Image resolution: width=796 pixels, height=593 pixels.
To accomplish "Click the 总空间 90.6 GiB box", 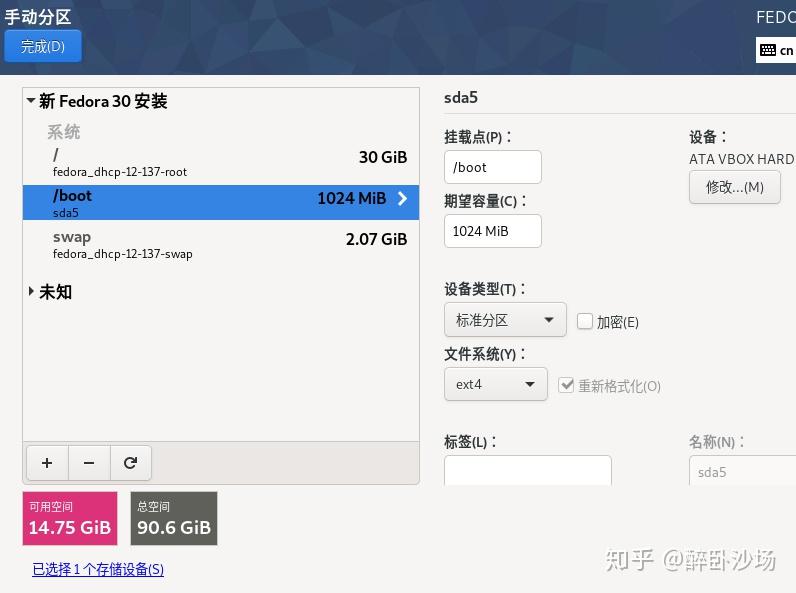I will pos(174,518).
